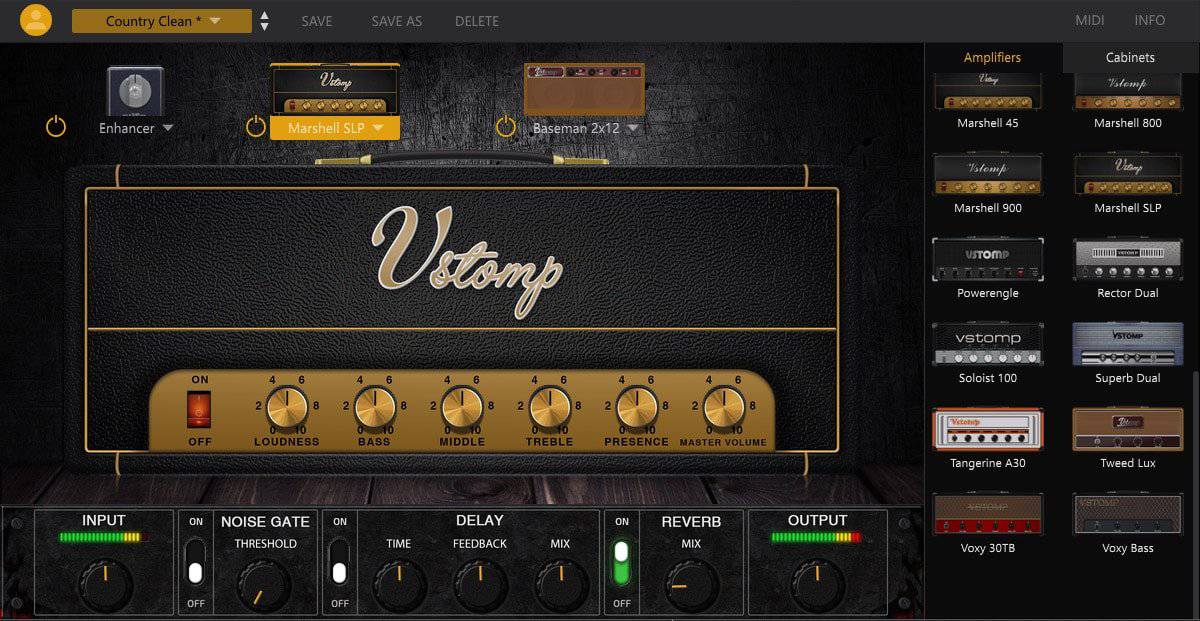
Task: Click the Input level meter
Action: pyautogui.click(x=103, y=537)
